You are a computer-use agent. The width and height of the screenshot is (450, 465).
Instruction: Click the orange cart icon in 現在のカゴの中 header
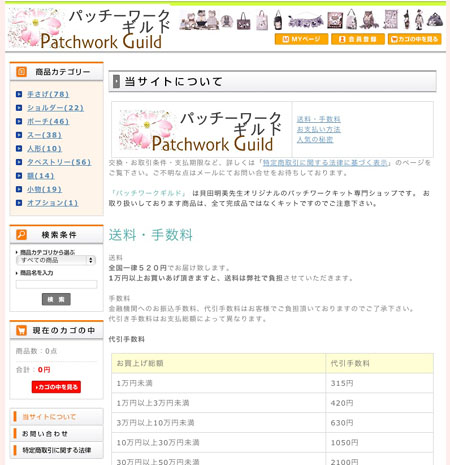point(21,330)
